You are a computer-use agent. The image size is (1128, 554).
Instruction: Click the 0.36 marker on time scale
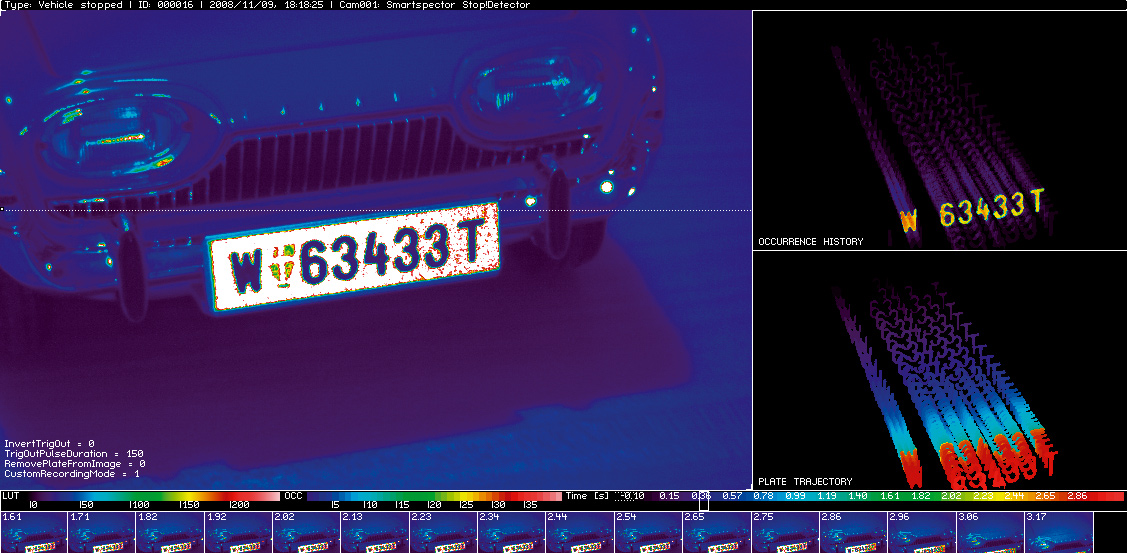pos(702,496)
